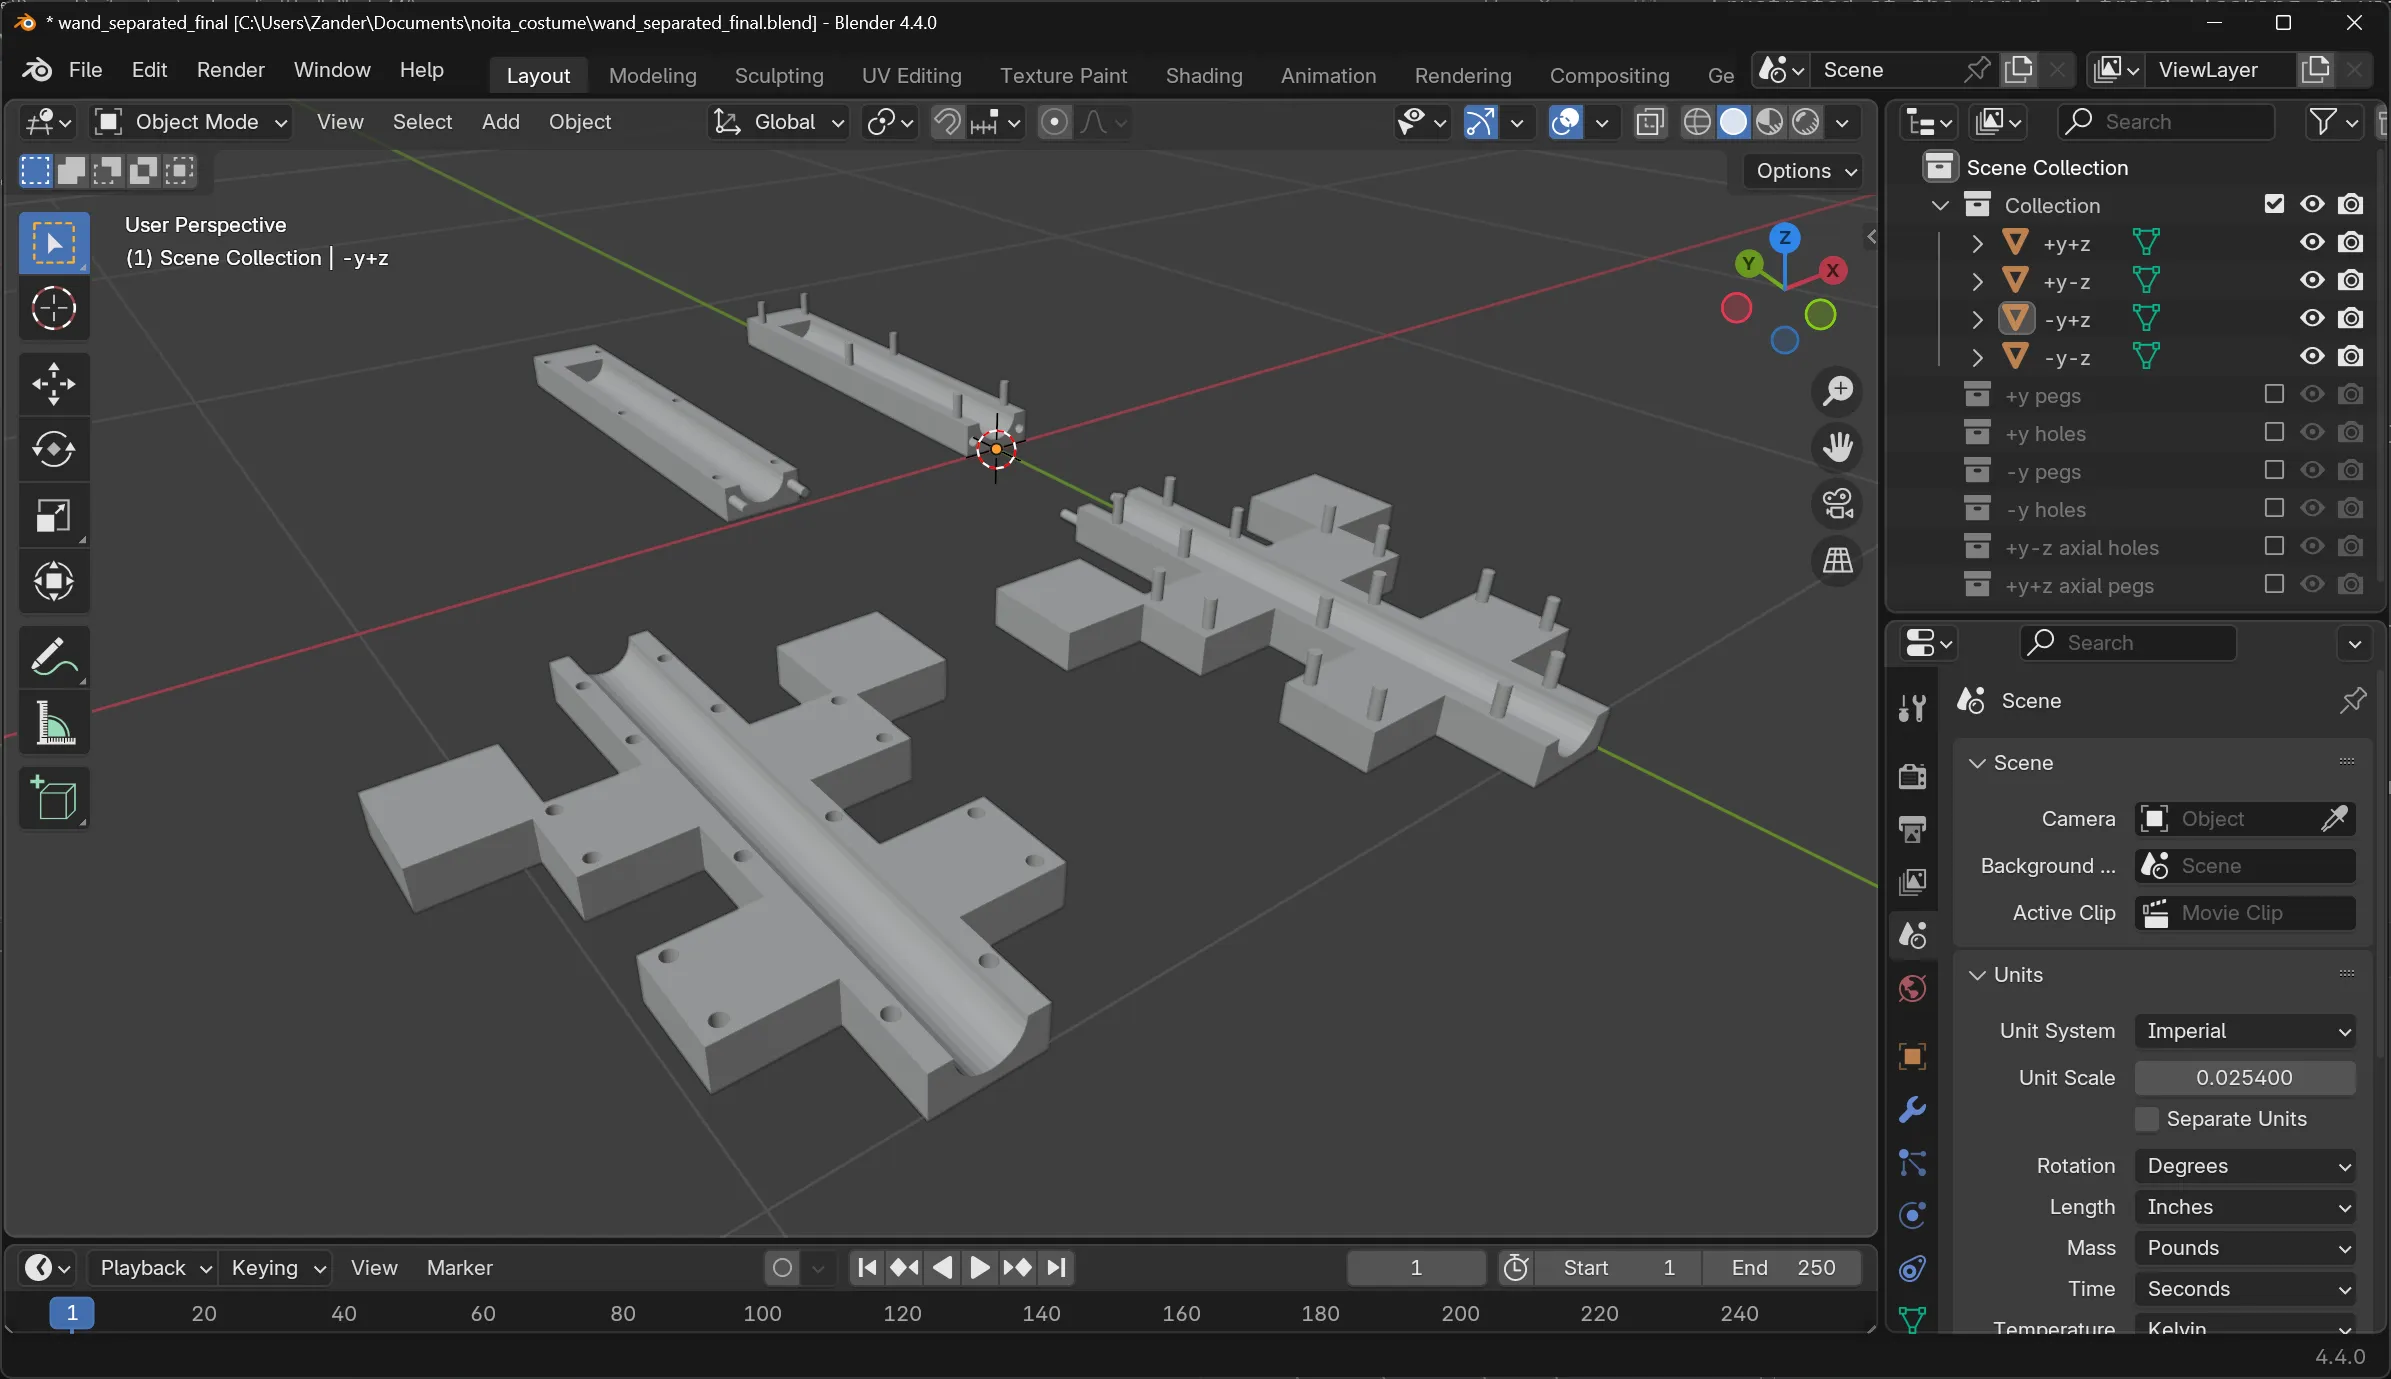This screenshot has width=2391, height=1379.
Task: Expand the -y+z collection in the outliner
Action: (x=1976, y=319)
